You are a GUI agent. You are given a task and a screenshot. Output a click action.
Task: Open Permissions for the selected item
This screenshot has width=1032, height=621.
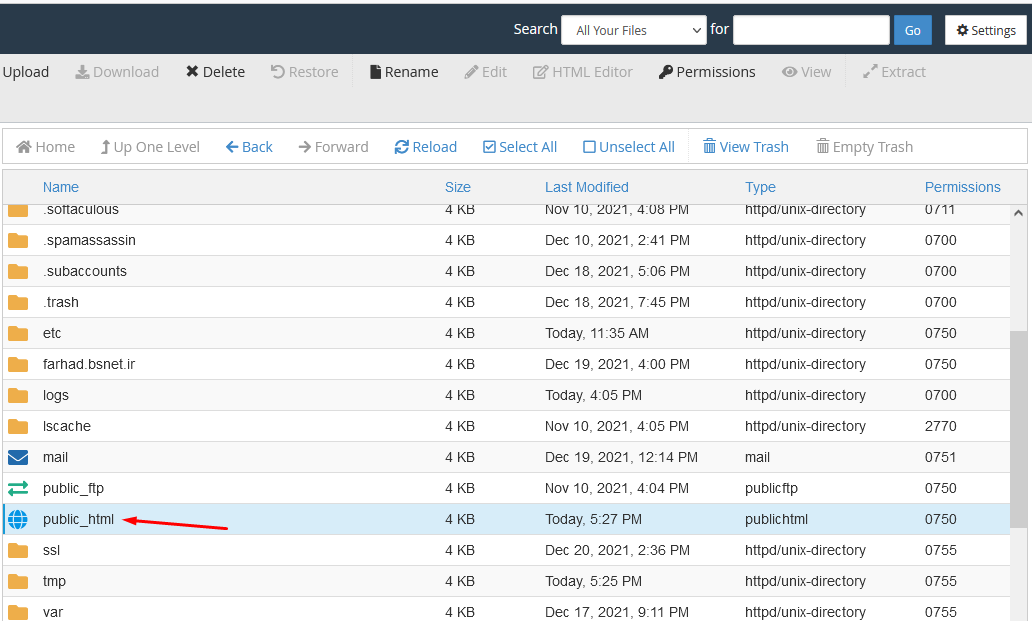tap(707, 72)
